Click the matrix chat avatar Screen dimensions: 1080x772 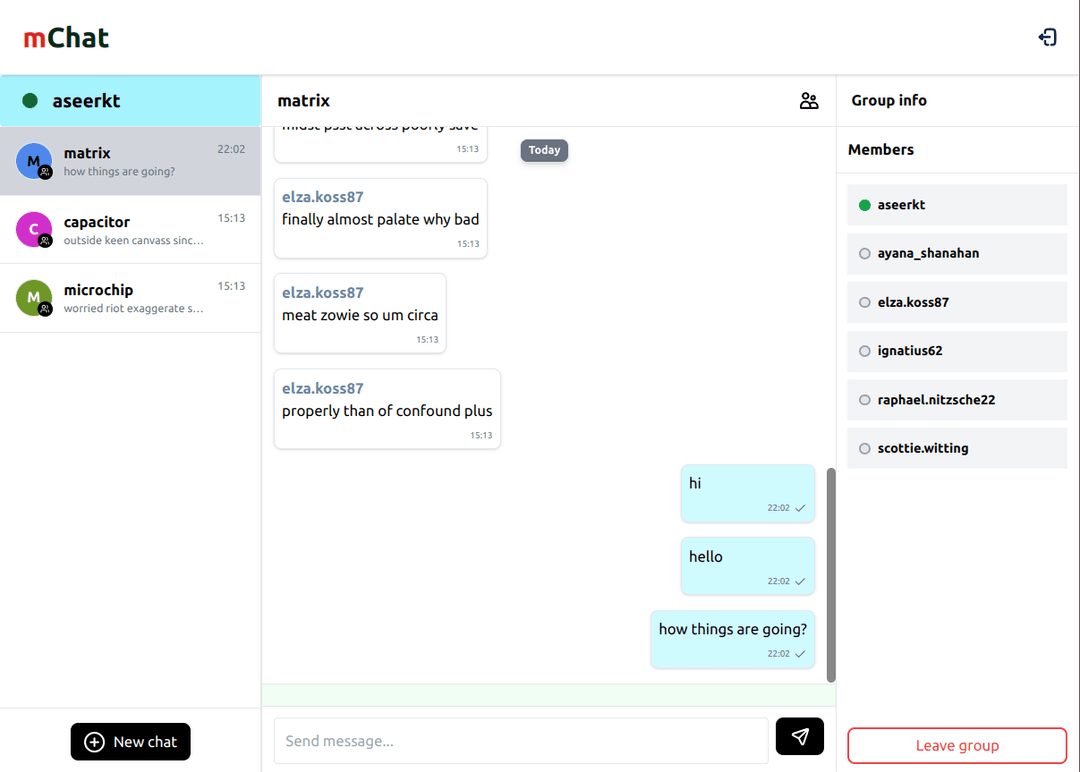point(34,161)
